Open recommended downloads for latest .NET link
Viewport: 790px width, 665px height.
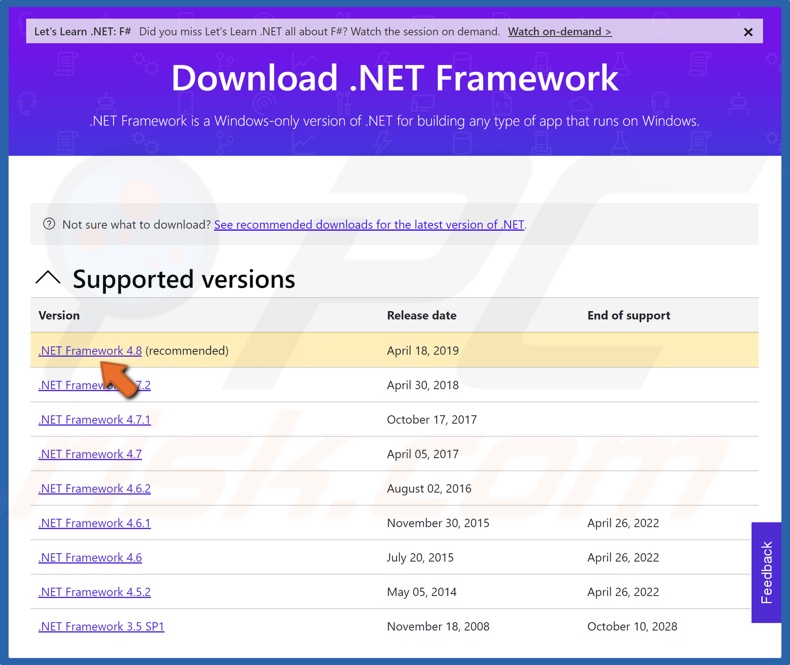coord(369,224)
